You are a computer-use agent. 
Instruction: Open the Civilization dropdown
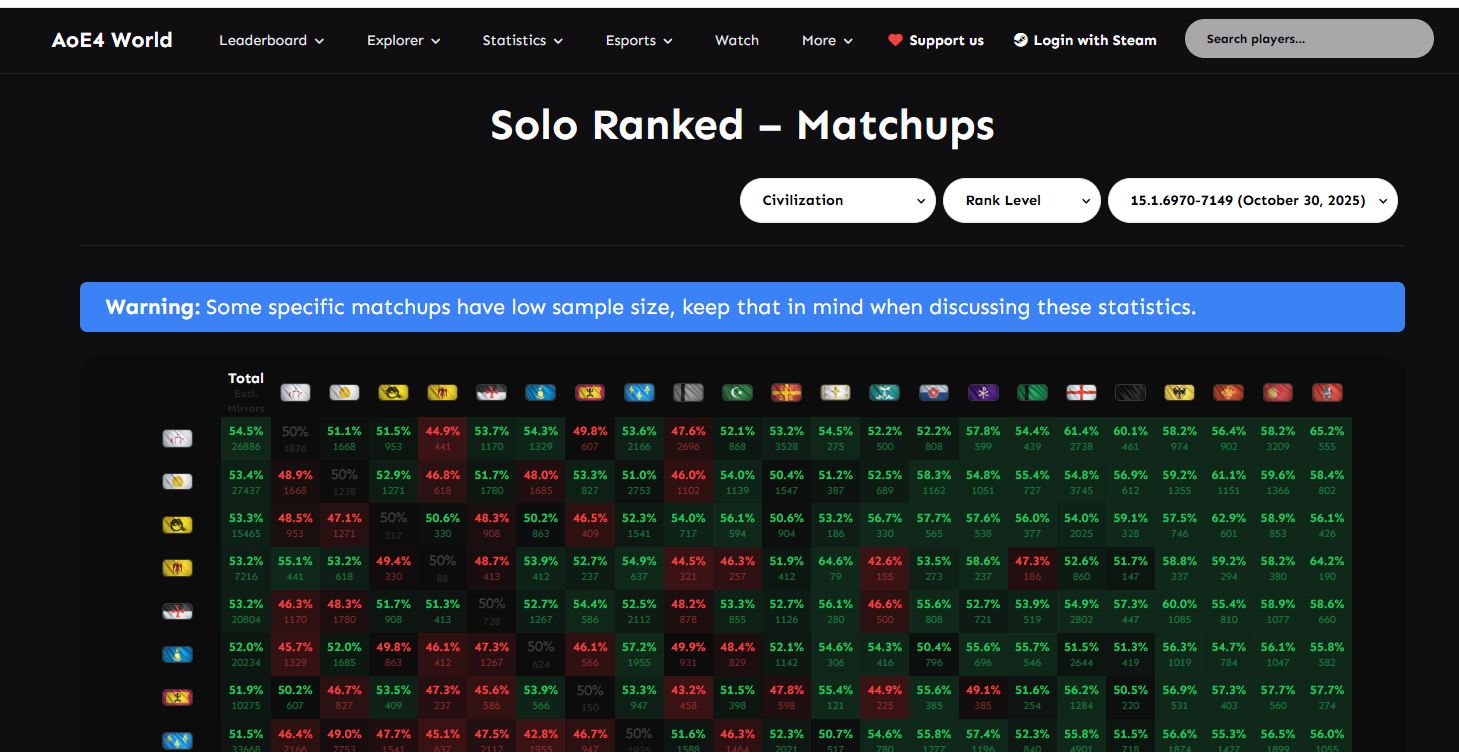(x=837, y=200)
